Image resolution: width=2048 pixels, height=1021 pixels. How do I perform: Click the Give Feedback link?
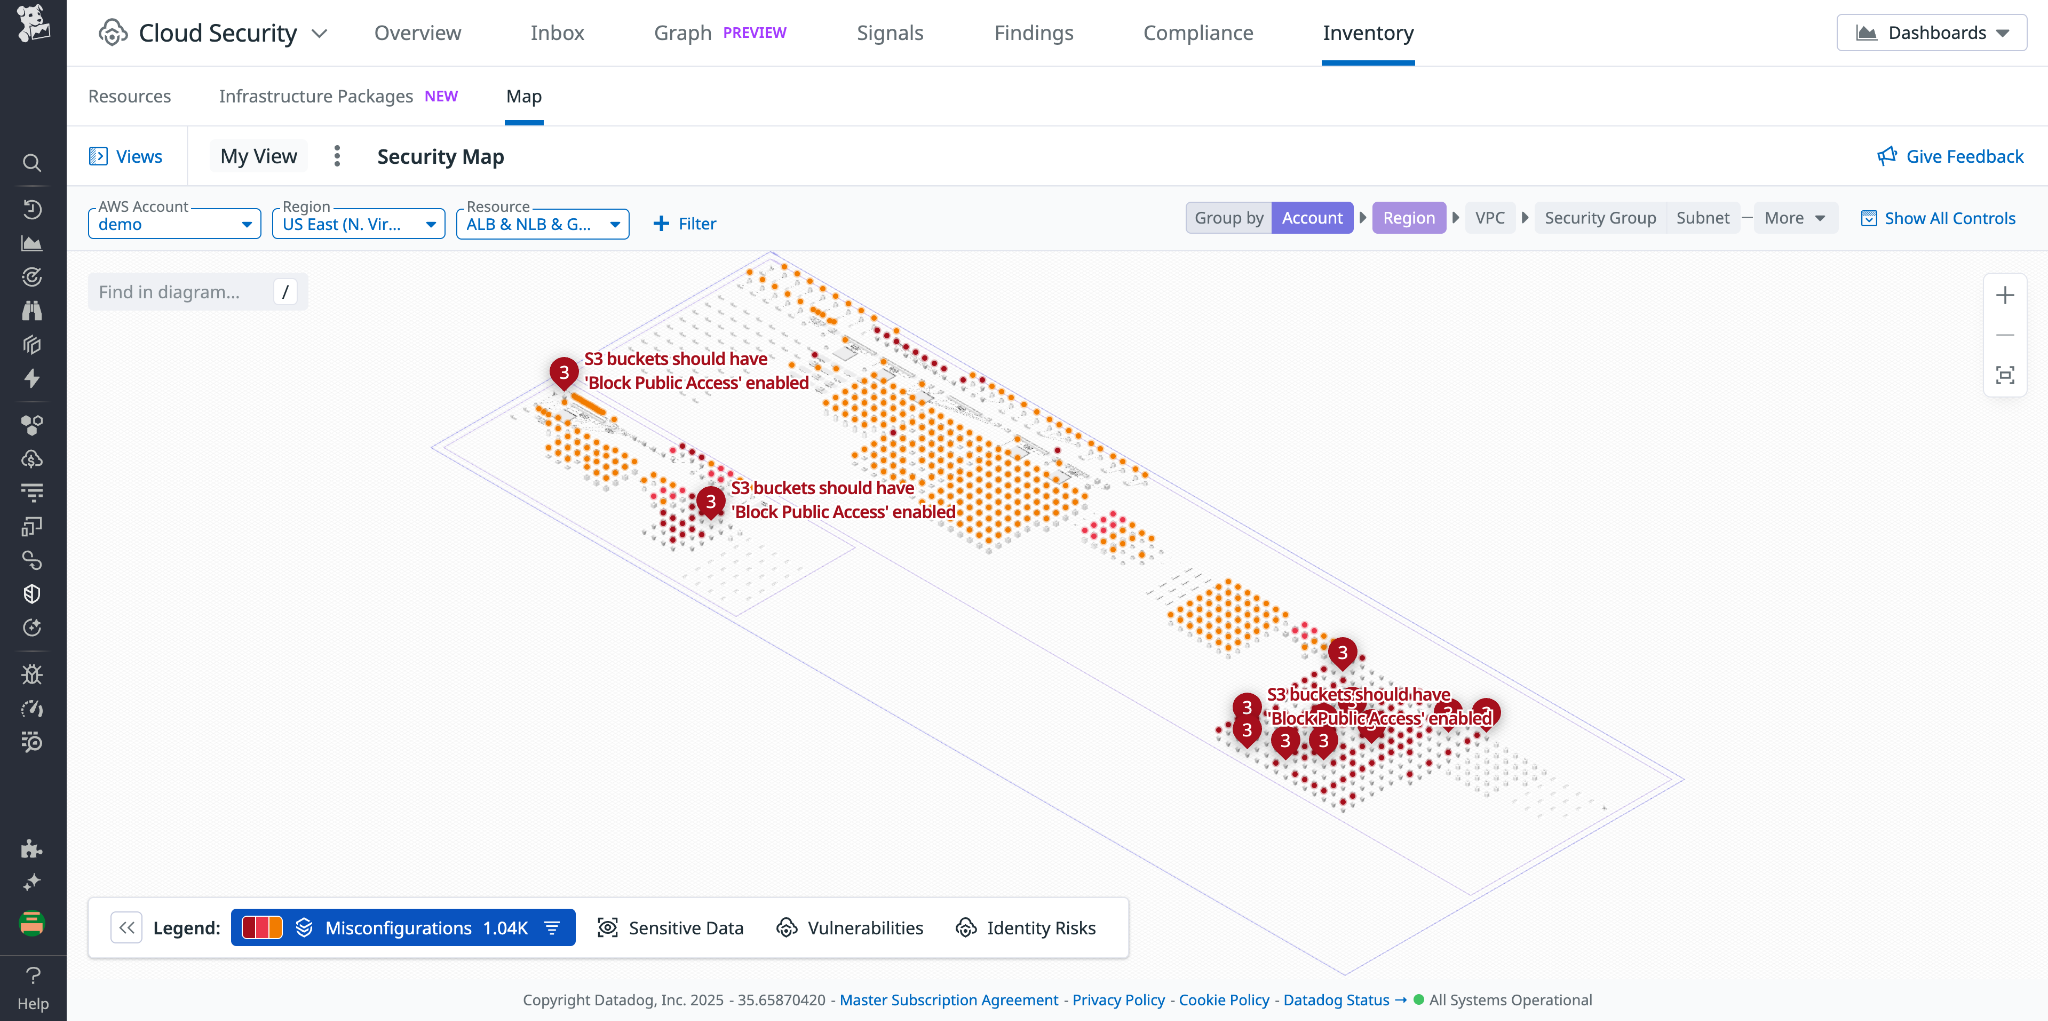[1949, 156]
